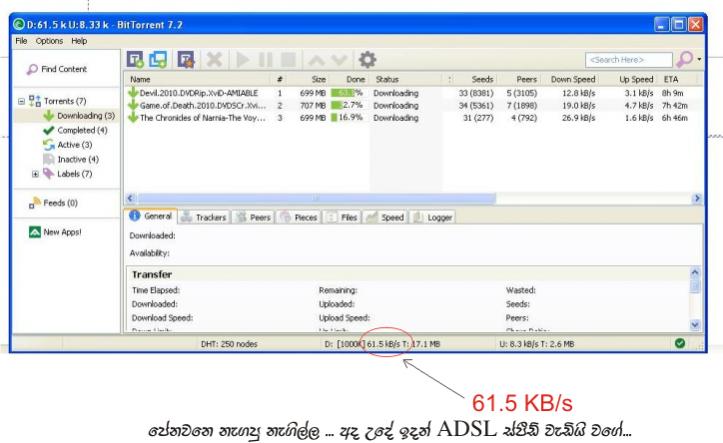Select the Downloading (3) category
This screenshot has height=443, width=723.
coord(79,115)
